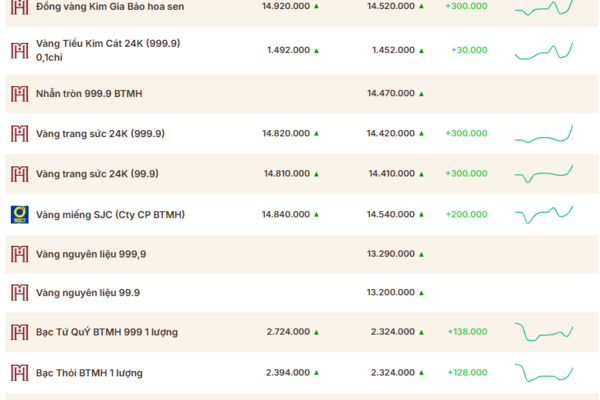View trend chart for Bạc Tứ Quý BTMH
This screenshot has width=600, height=400.
544,331
